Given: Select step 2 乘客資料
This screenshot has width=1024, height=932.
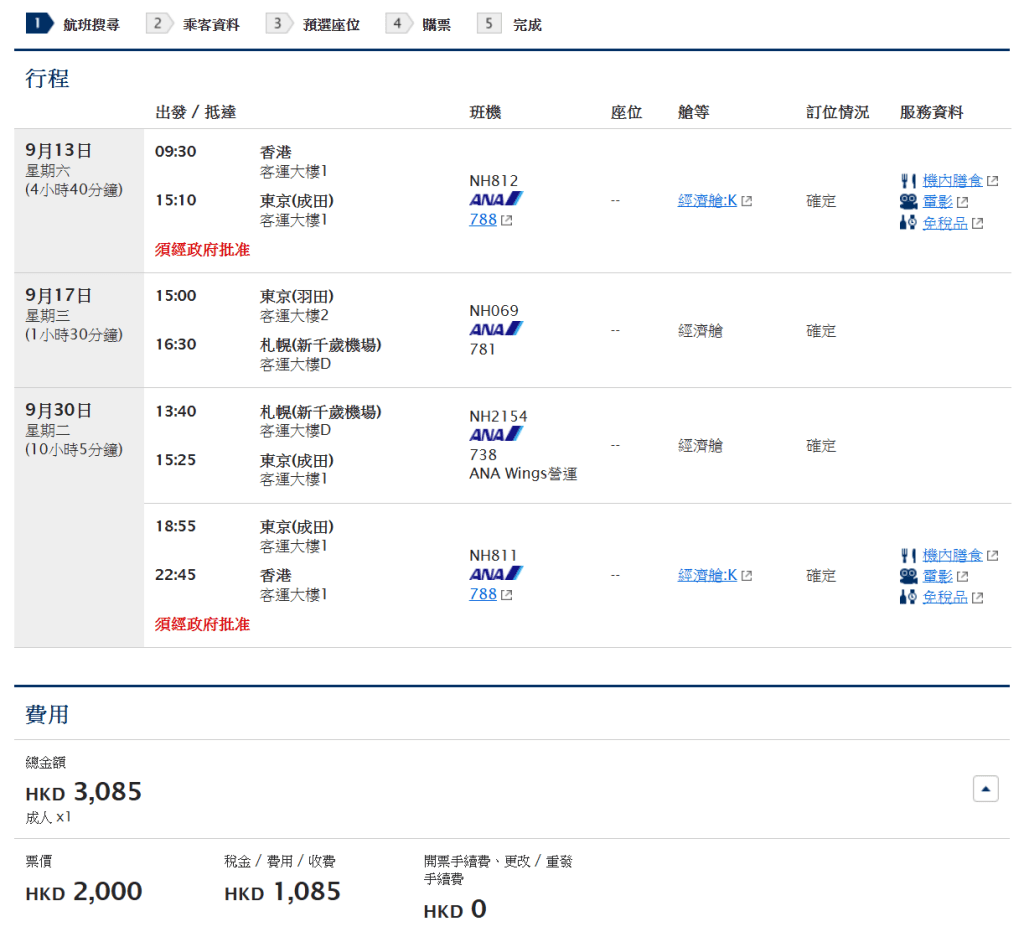Looking at the screenshot, I should tap(194, 24).
